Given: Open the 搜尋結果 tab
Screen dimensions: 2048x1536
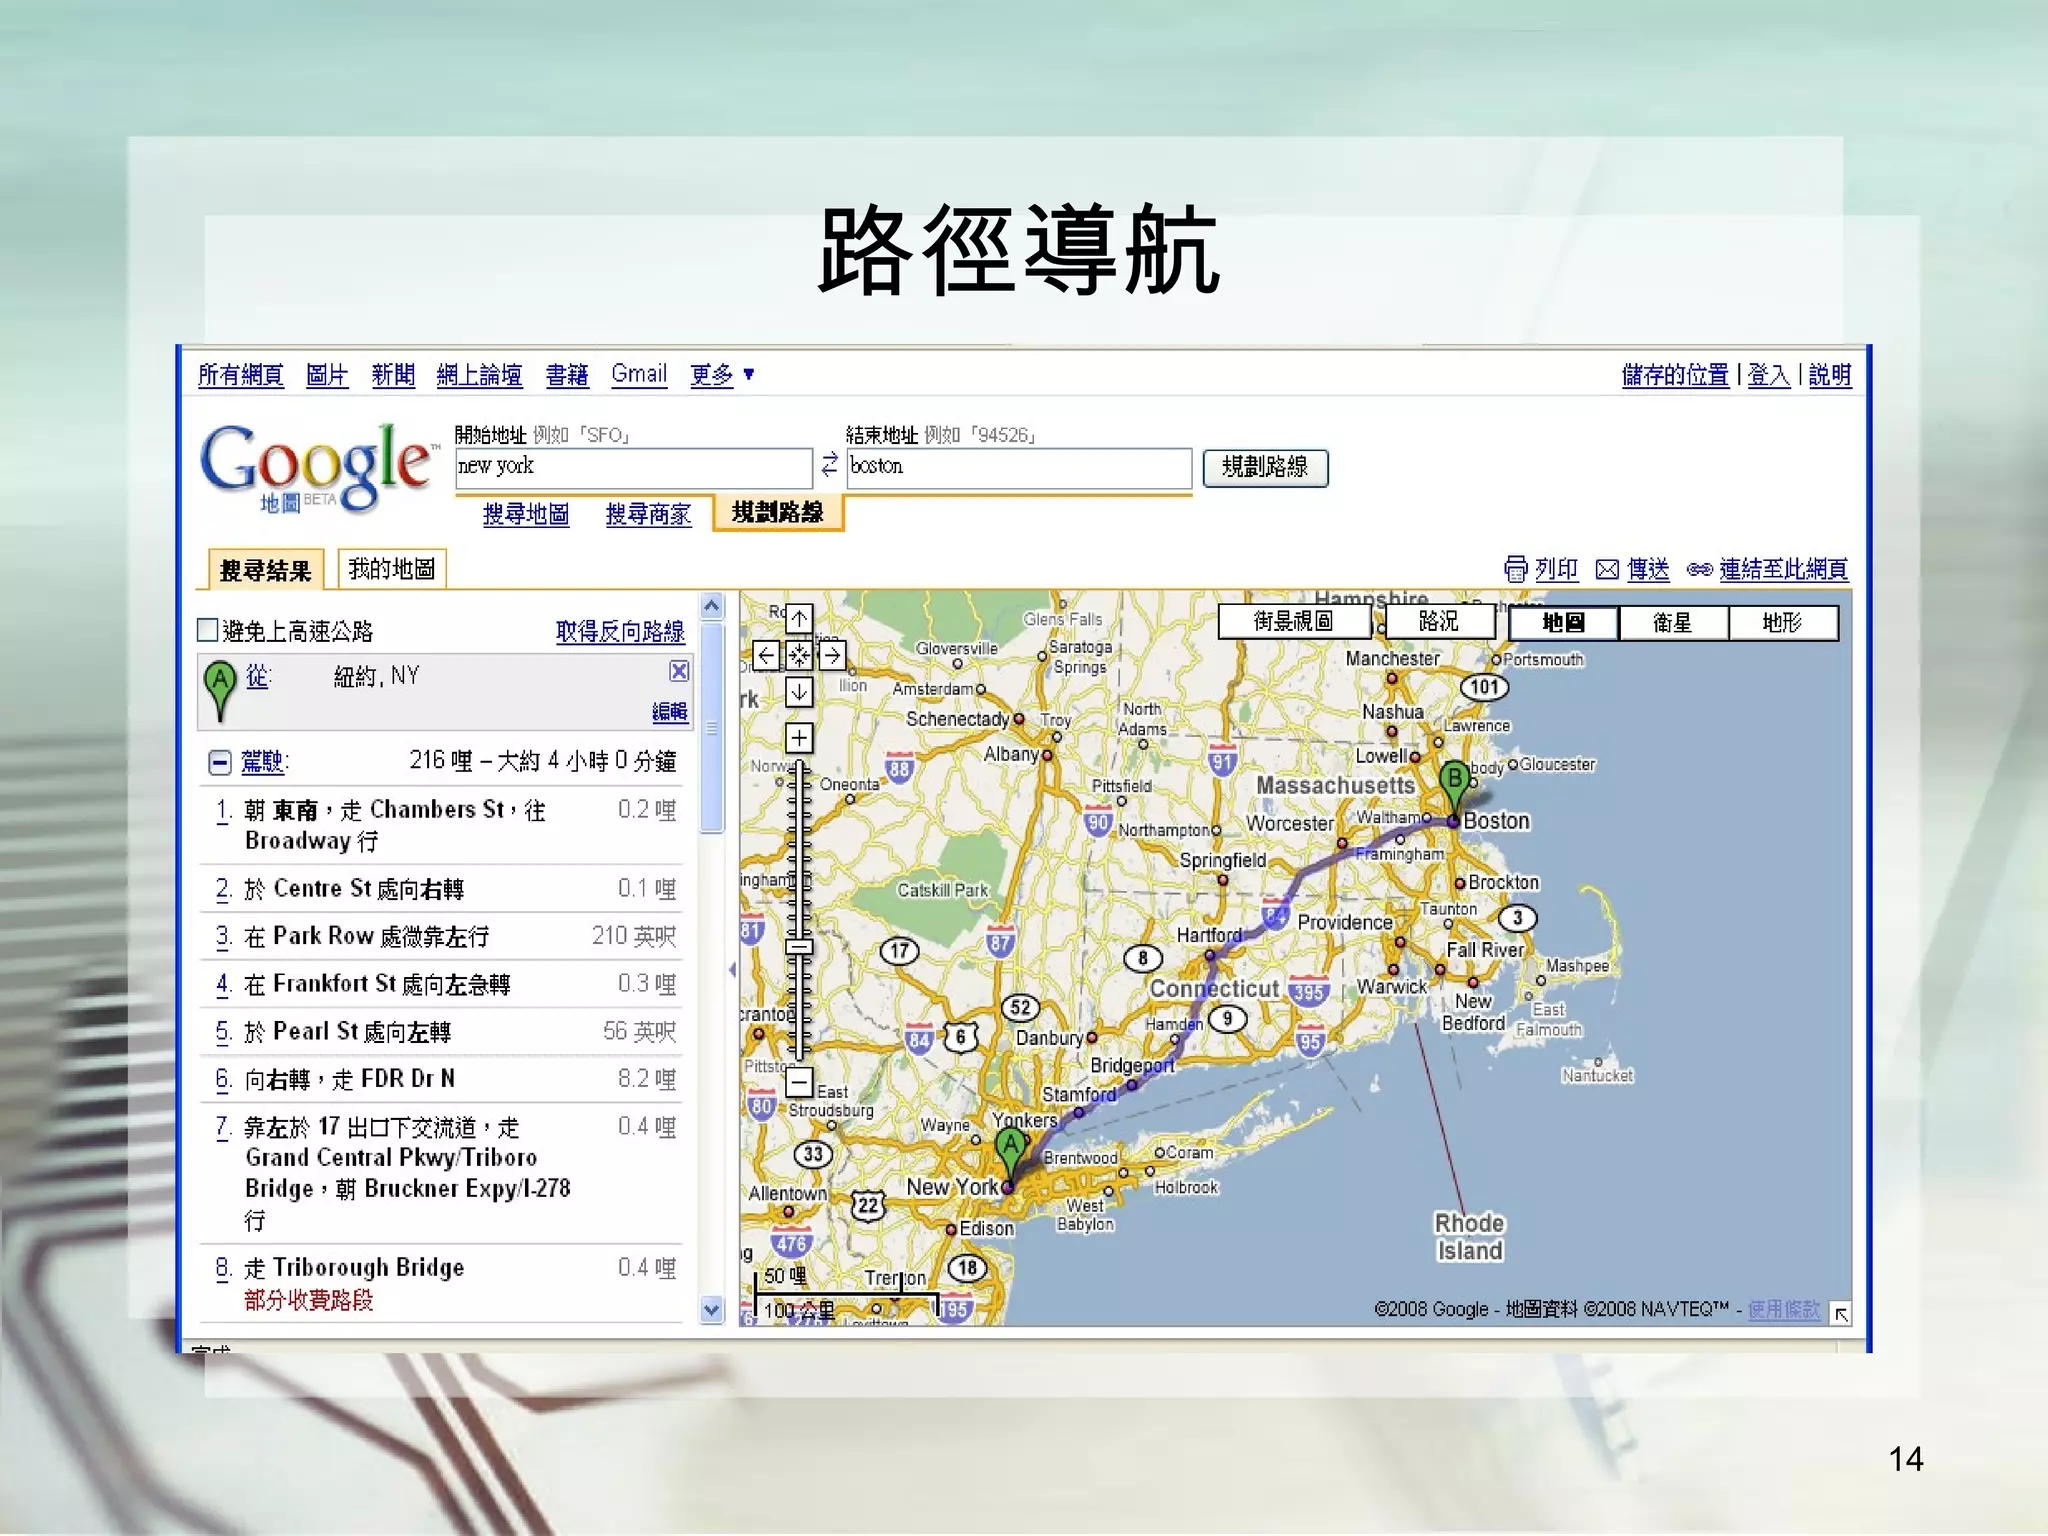Looking at the screenshot, I should pyautogui.click(x=266, y=570).
